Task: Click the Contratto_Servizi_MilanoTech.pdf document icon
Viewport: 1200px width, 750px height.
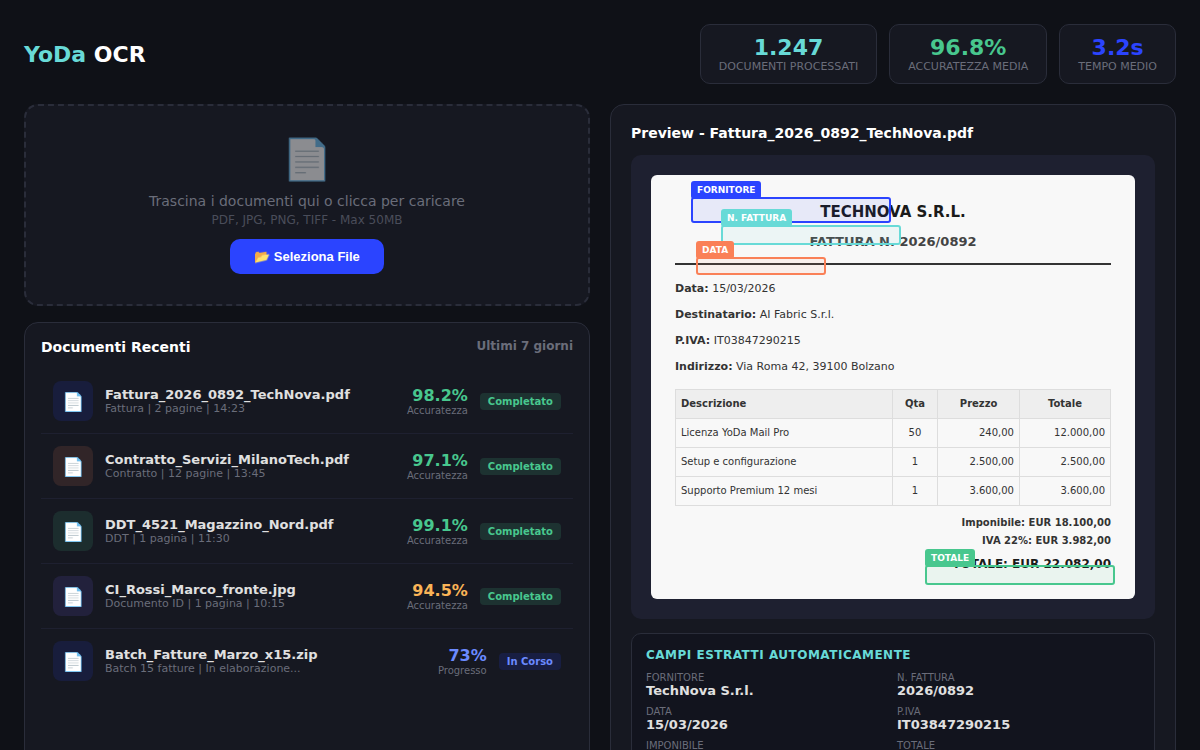Action: (73, 466)
